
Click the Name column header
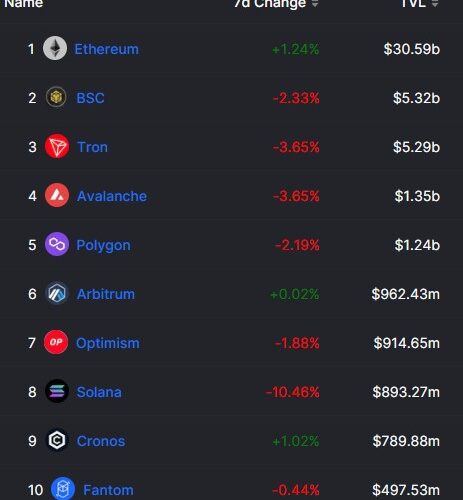(x=23, y=4)
